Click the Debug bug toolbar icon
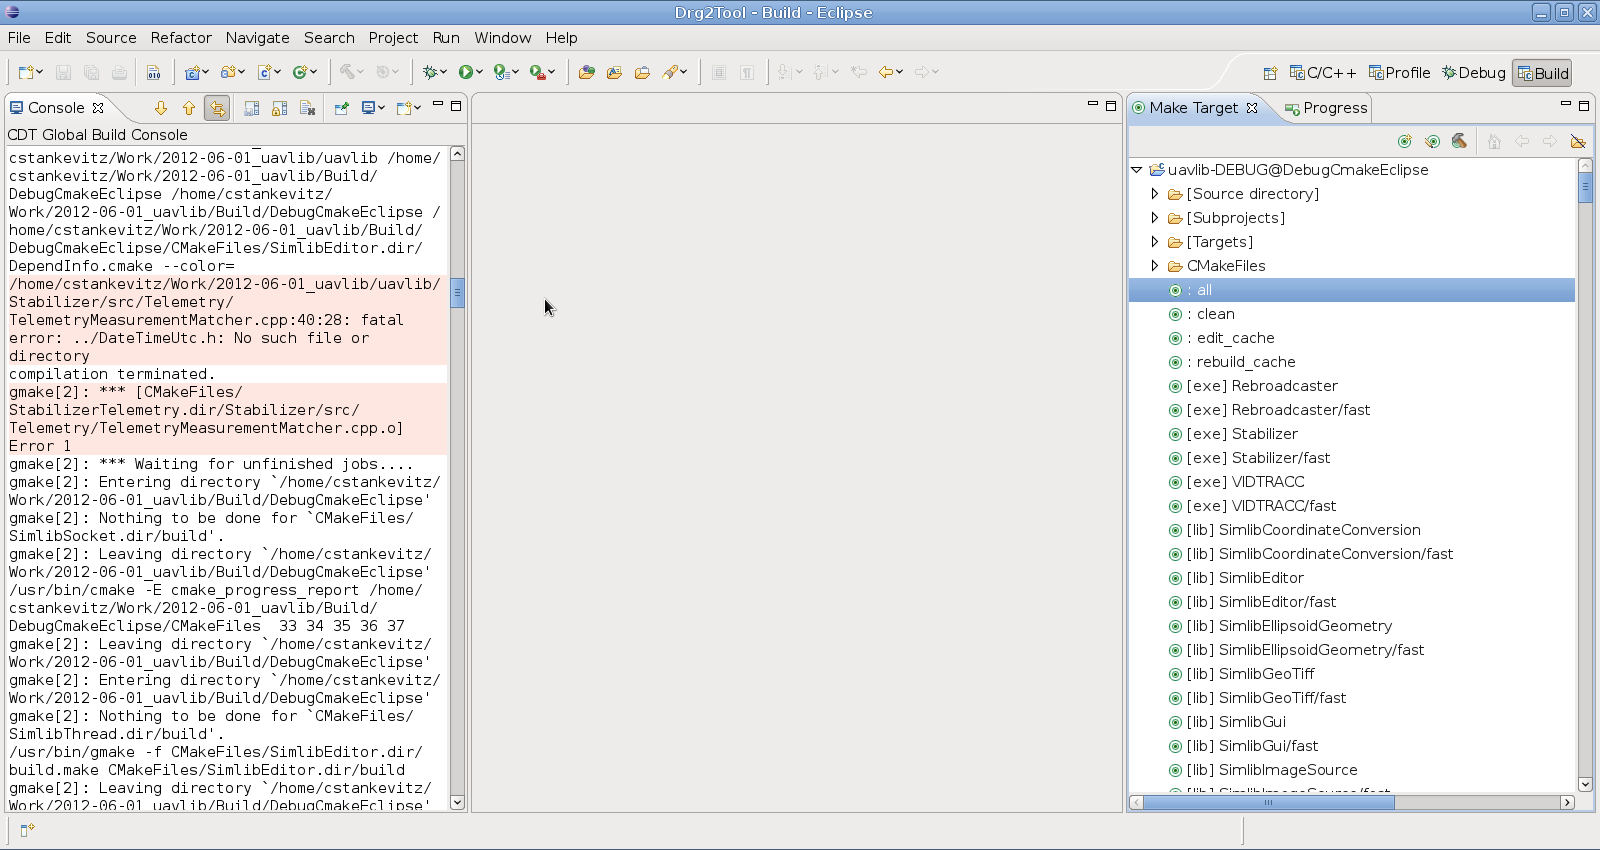The height and width of the screenshot is (850, 1600). [x=430, y=72]
